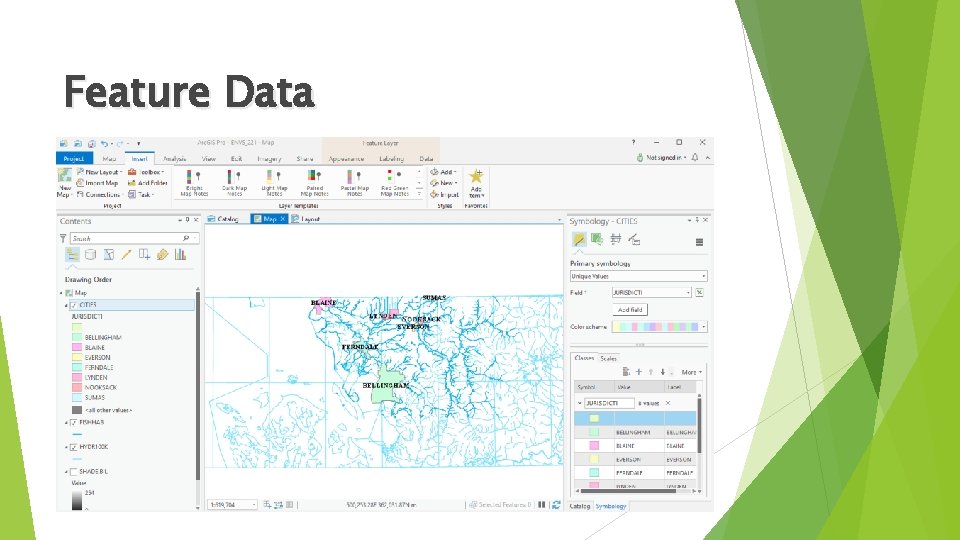Viewport: 960px width, 540px height.
Task: Switch to the View ribbon tab
Action: tap(209, 159)
